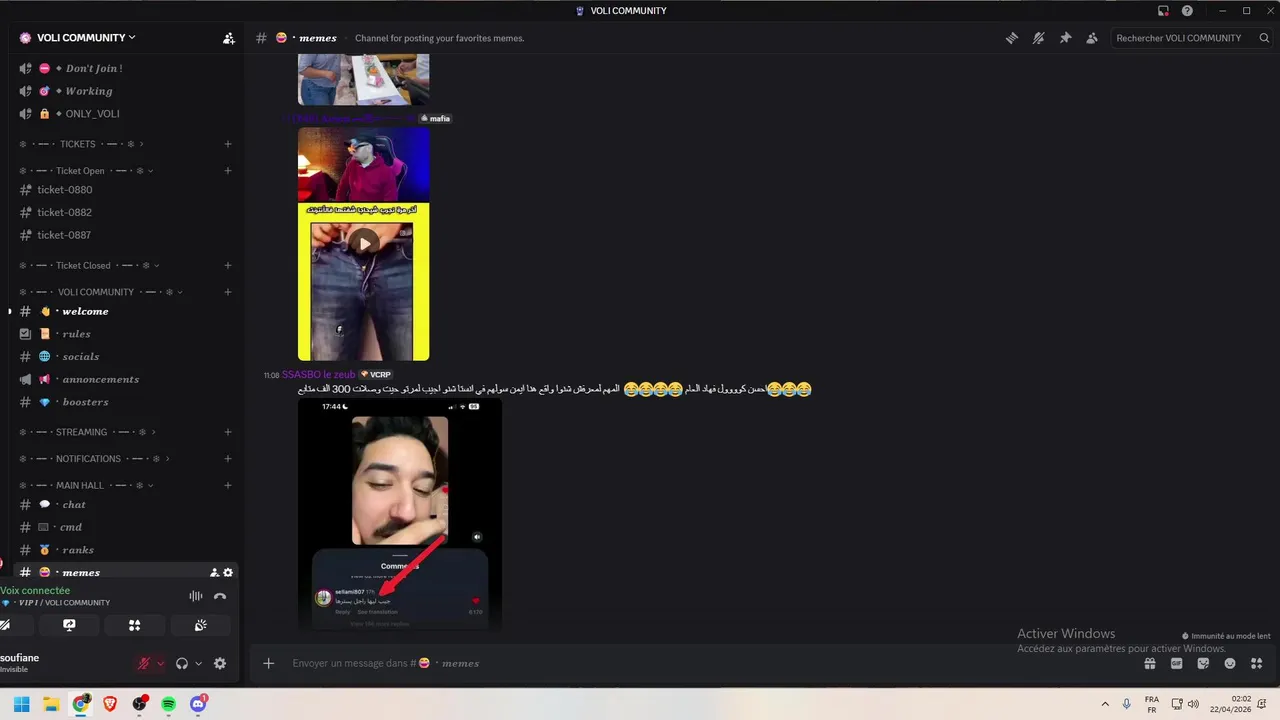1280x720 pixels.
Task: Share your screen in voice panel
Action: click(69, 625)
